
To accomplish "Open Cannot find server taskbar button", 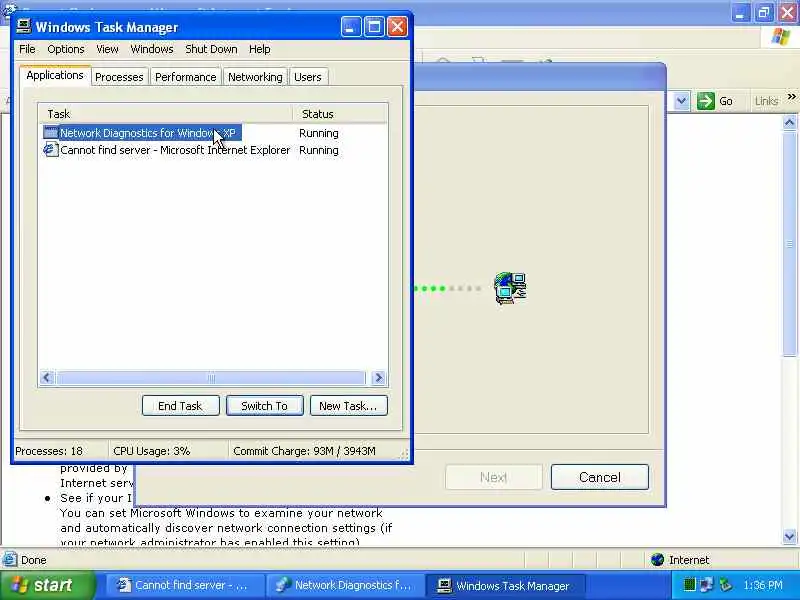I will point(186,585).
